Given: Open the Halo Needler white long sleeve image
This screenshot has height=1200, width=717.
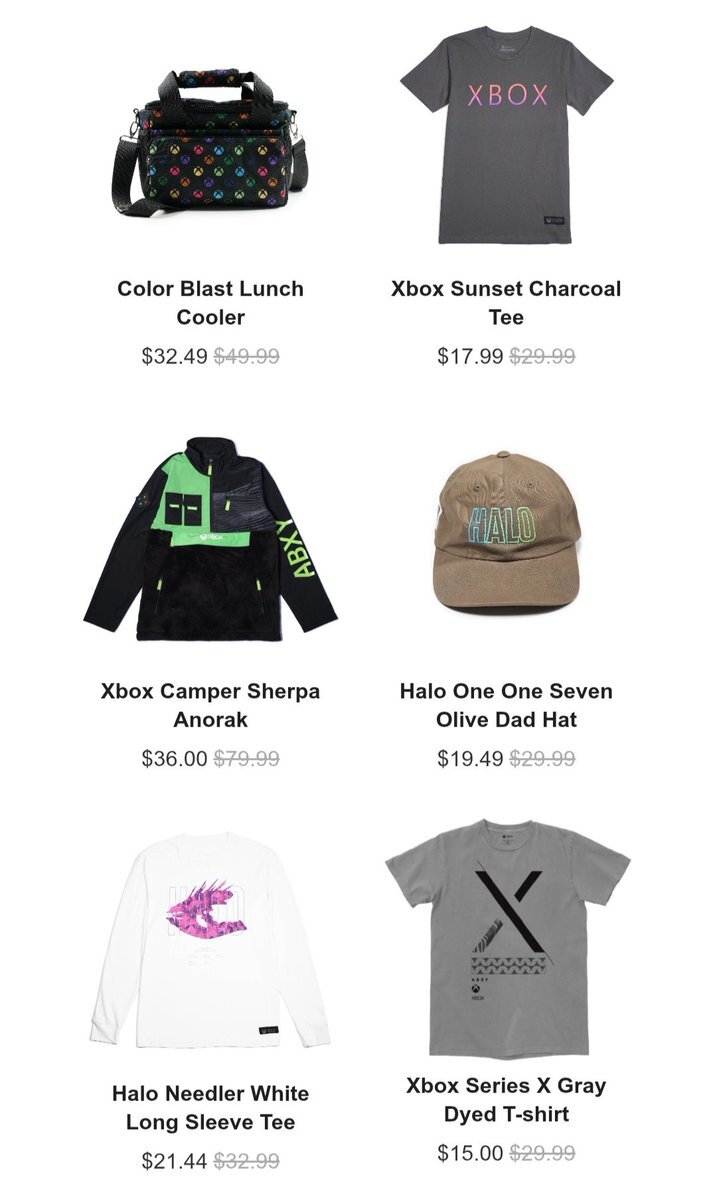Looking at the screenshot, I should coord(210,940).
